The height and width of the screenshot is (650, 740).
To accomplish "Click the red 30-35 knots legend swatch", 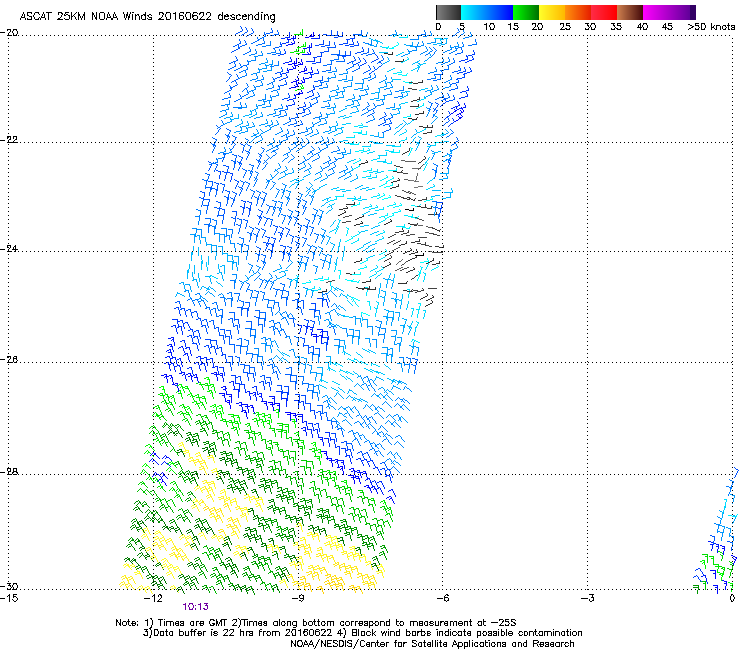I will pyautogui.click(x=604, y=12).
